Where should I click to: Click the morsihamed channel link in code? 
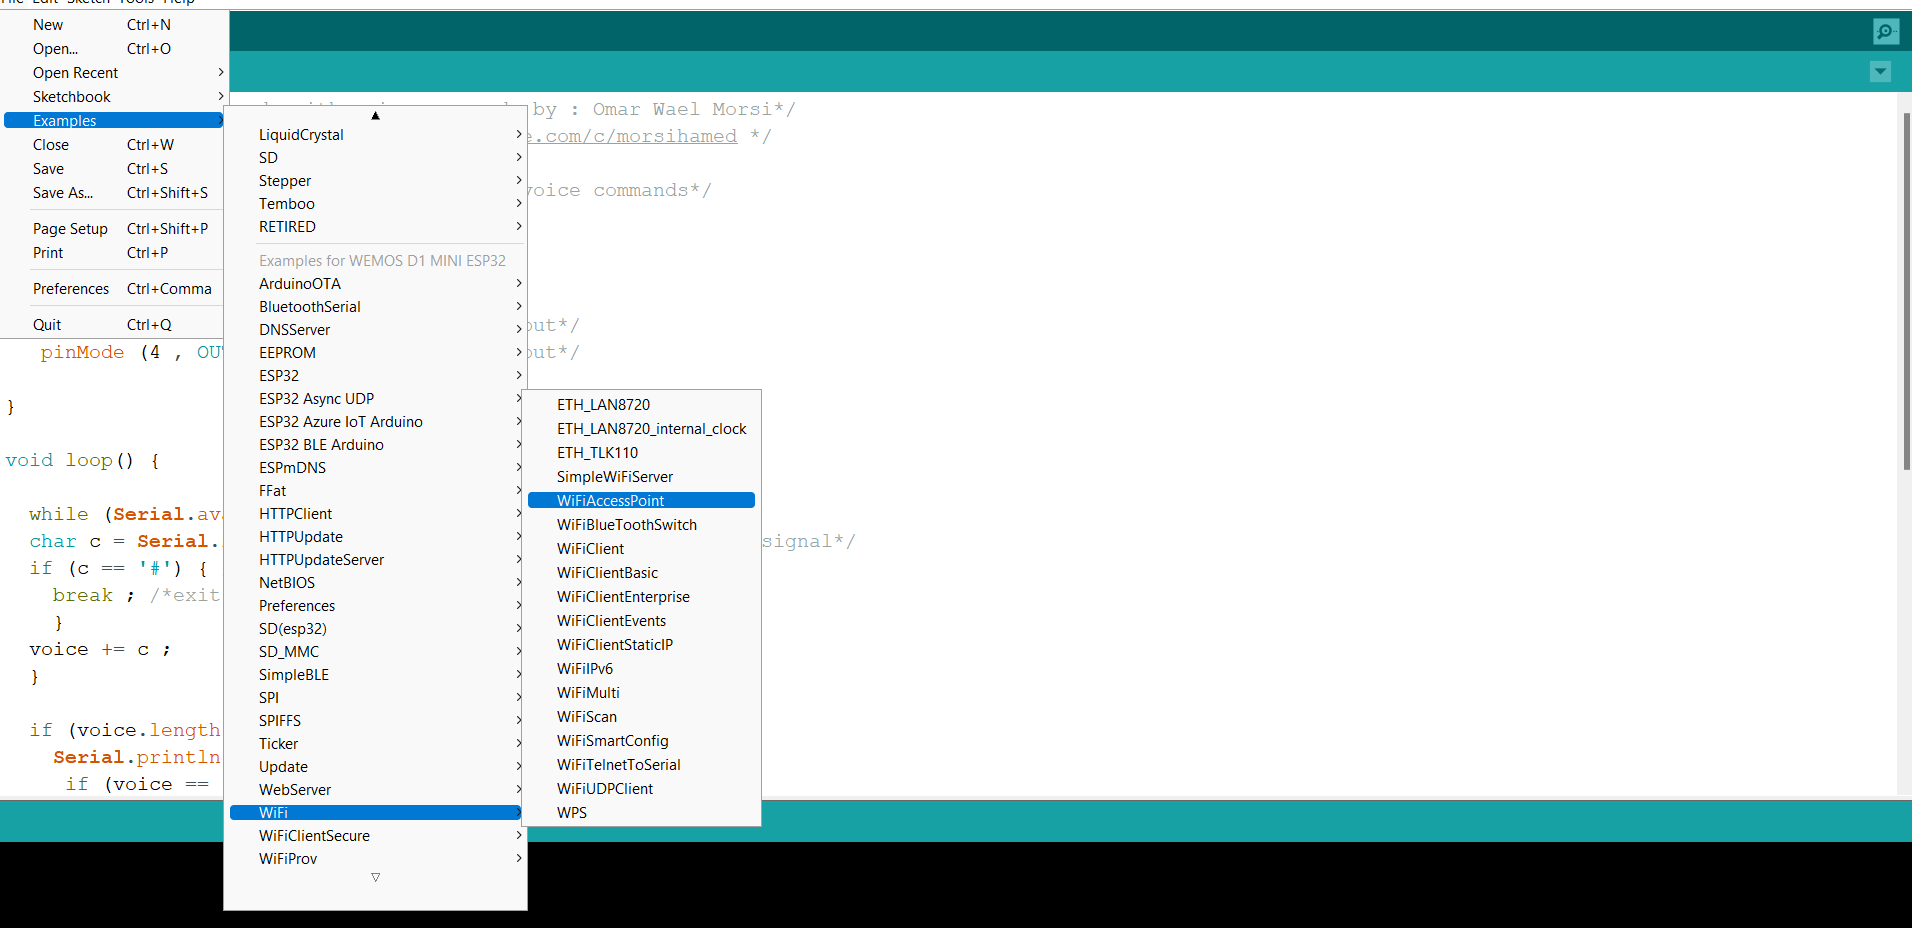633,136
